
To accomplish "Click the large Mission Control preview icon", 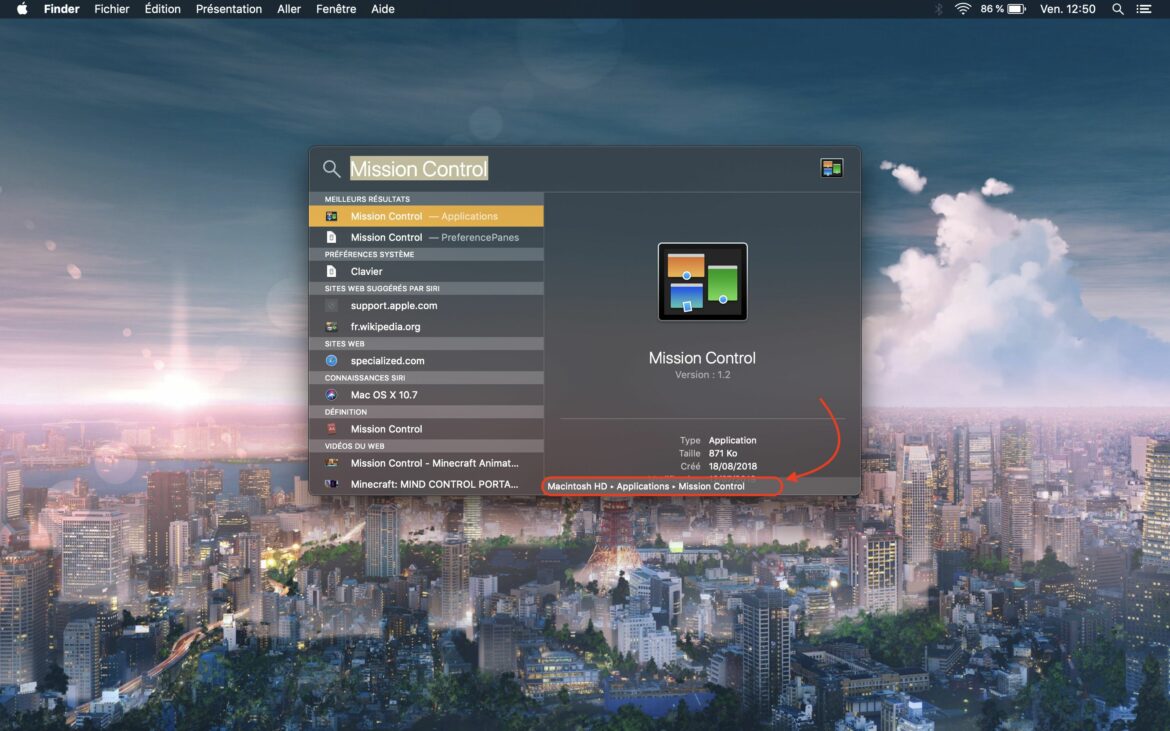I will click(702, 282).
